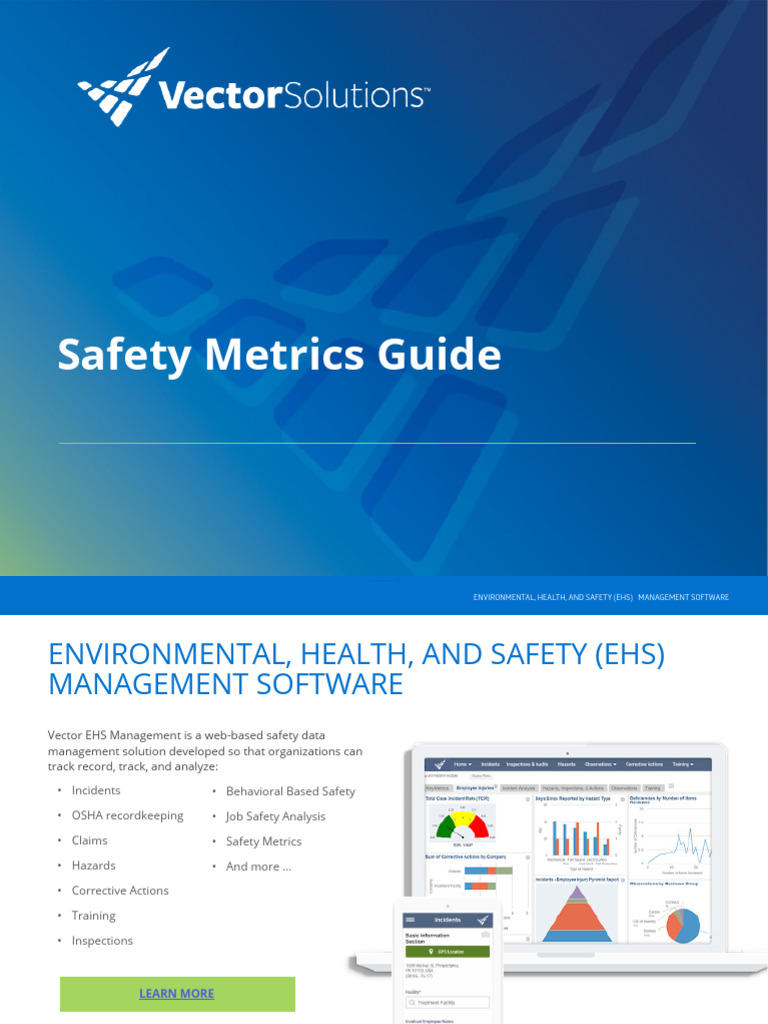Image resolution: width=768 pixels, height=1024 pixels.
Task: Click the 'Inspections' bullet item
Action: pyautogui.click(x=102, y=940)
